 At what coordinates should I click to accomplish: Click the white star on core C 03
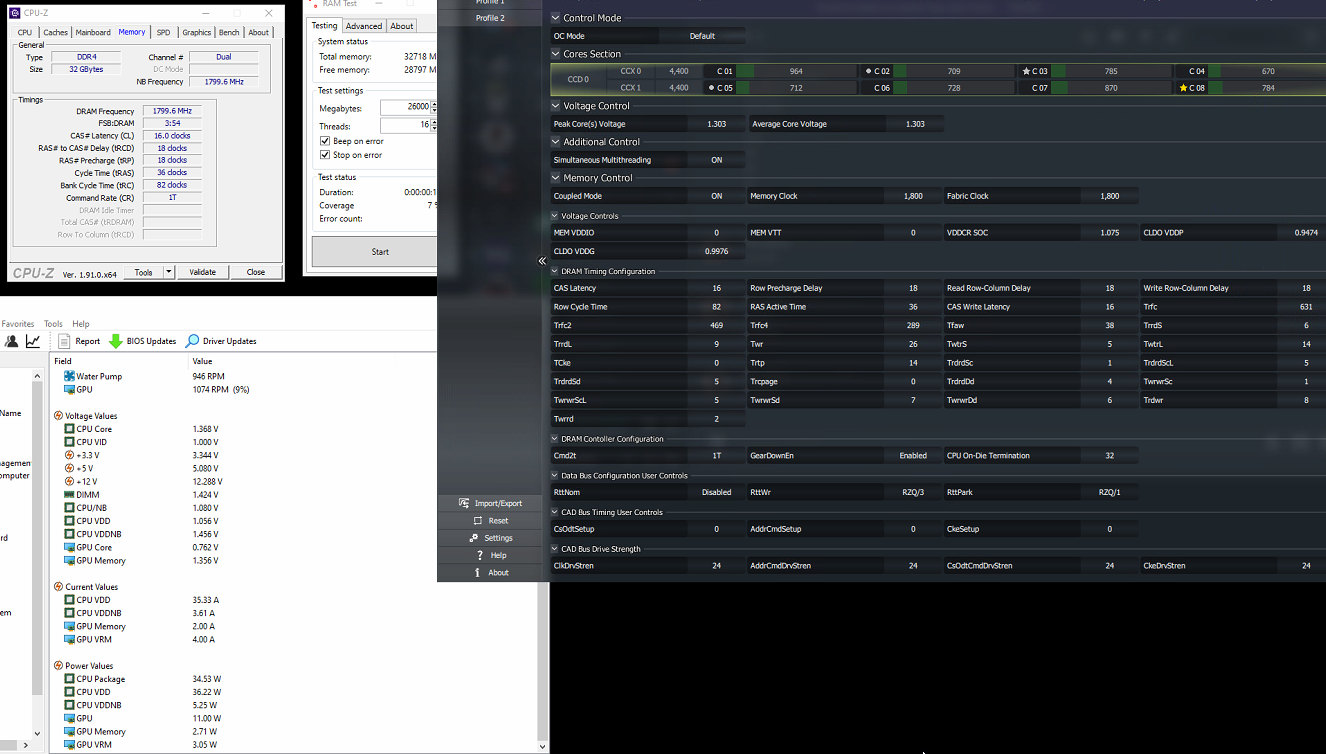click(x=1026, y=71)
